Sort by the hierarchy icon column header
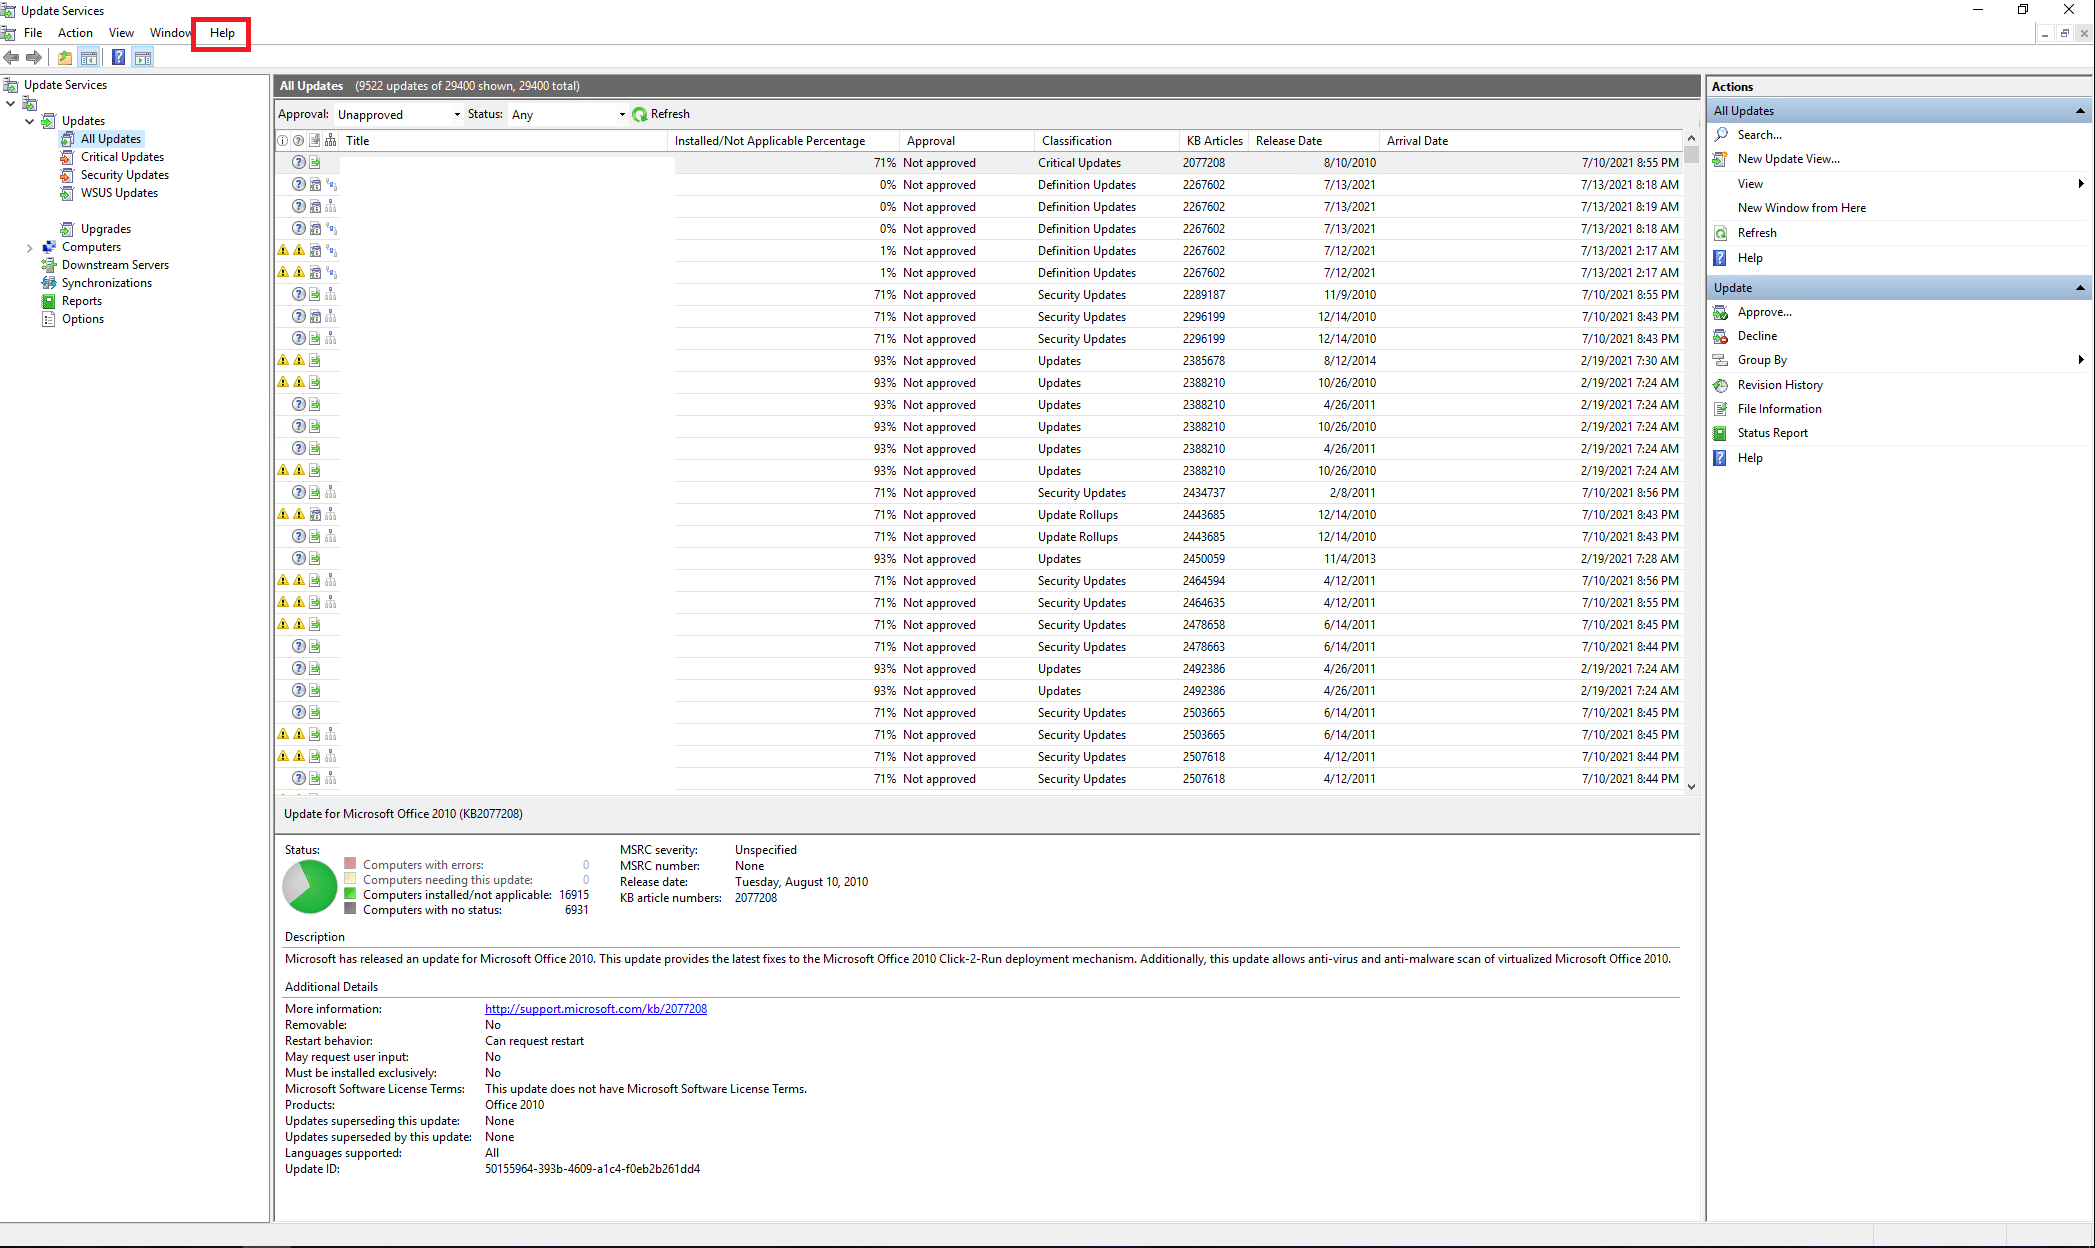Screen dimensions: 2095x1248 point(331,141)
